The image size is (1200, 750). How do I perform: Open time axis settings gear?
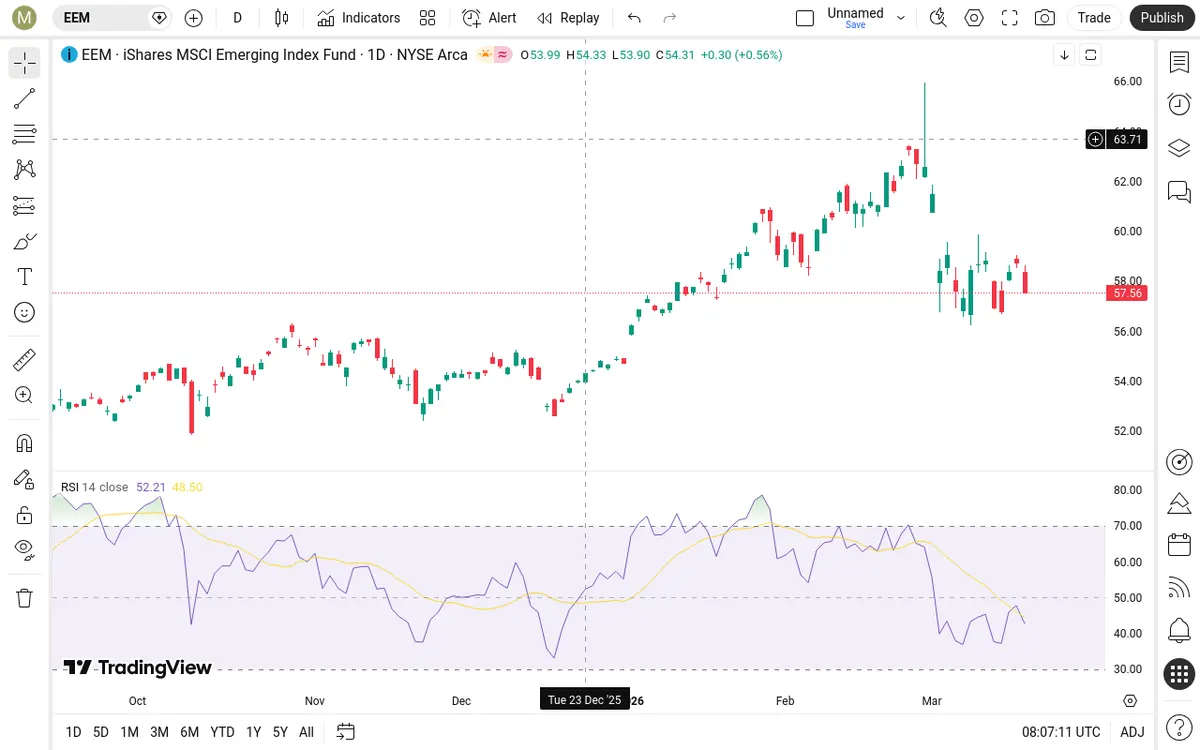tap(1130, 701)
